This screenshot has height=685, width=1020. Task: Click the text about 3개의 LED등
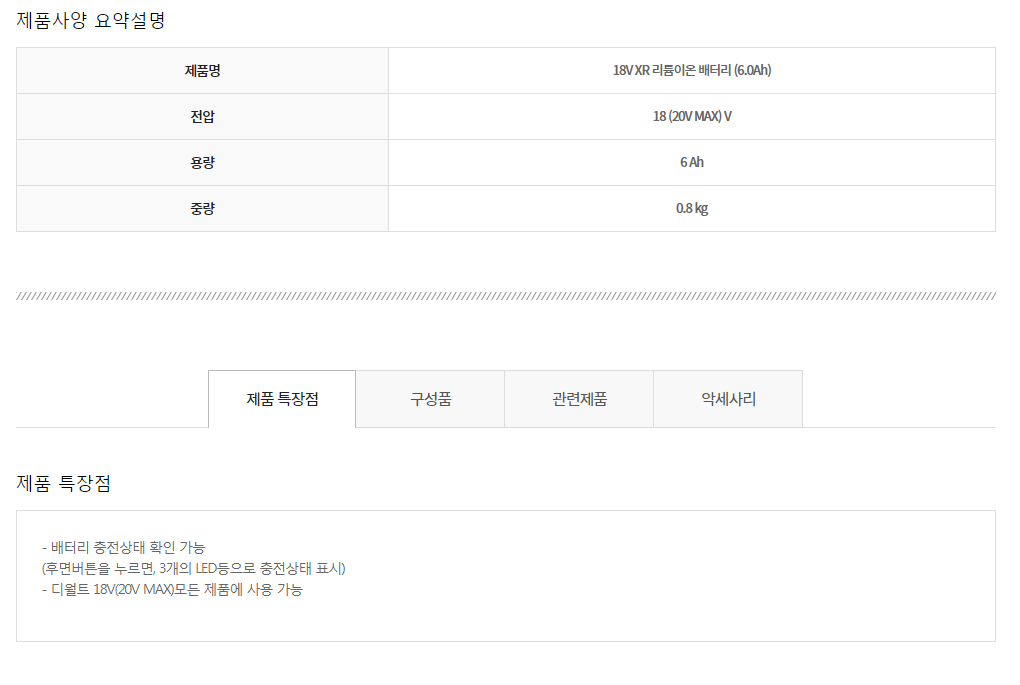(193, 568)
